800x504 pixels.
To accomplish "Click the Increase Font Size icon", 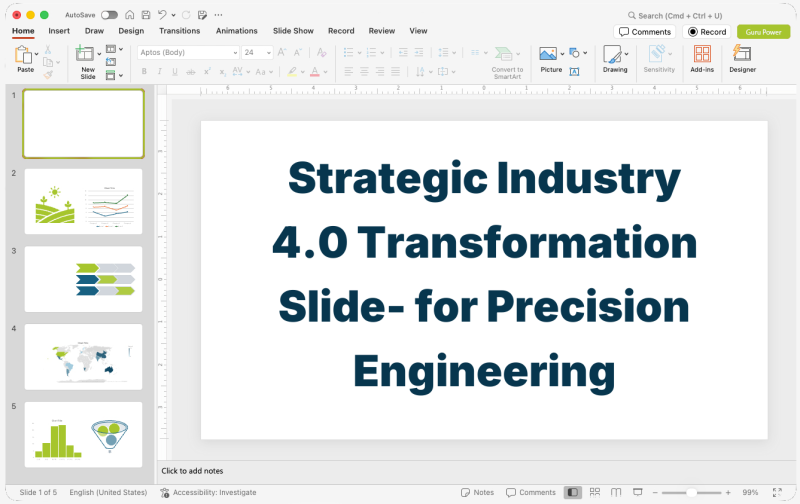I will point(282,52).
